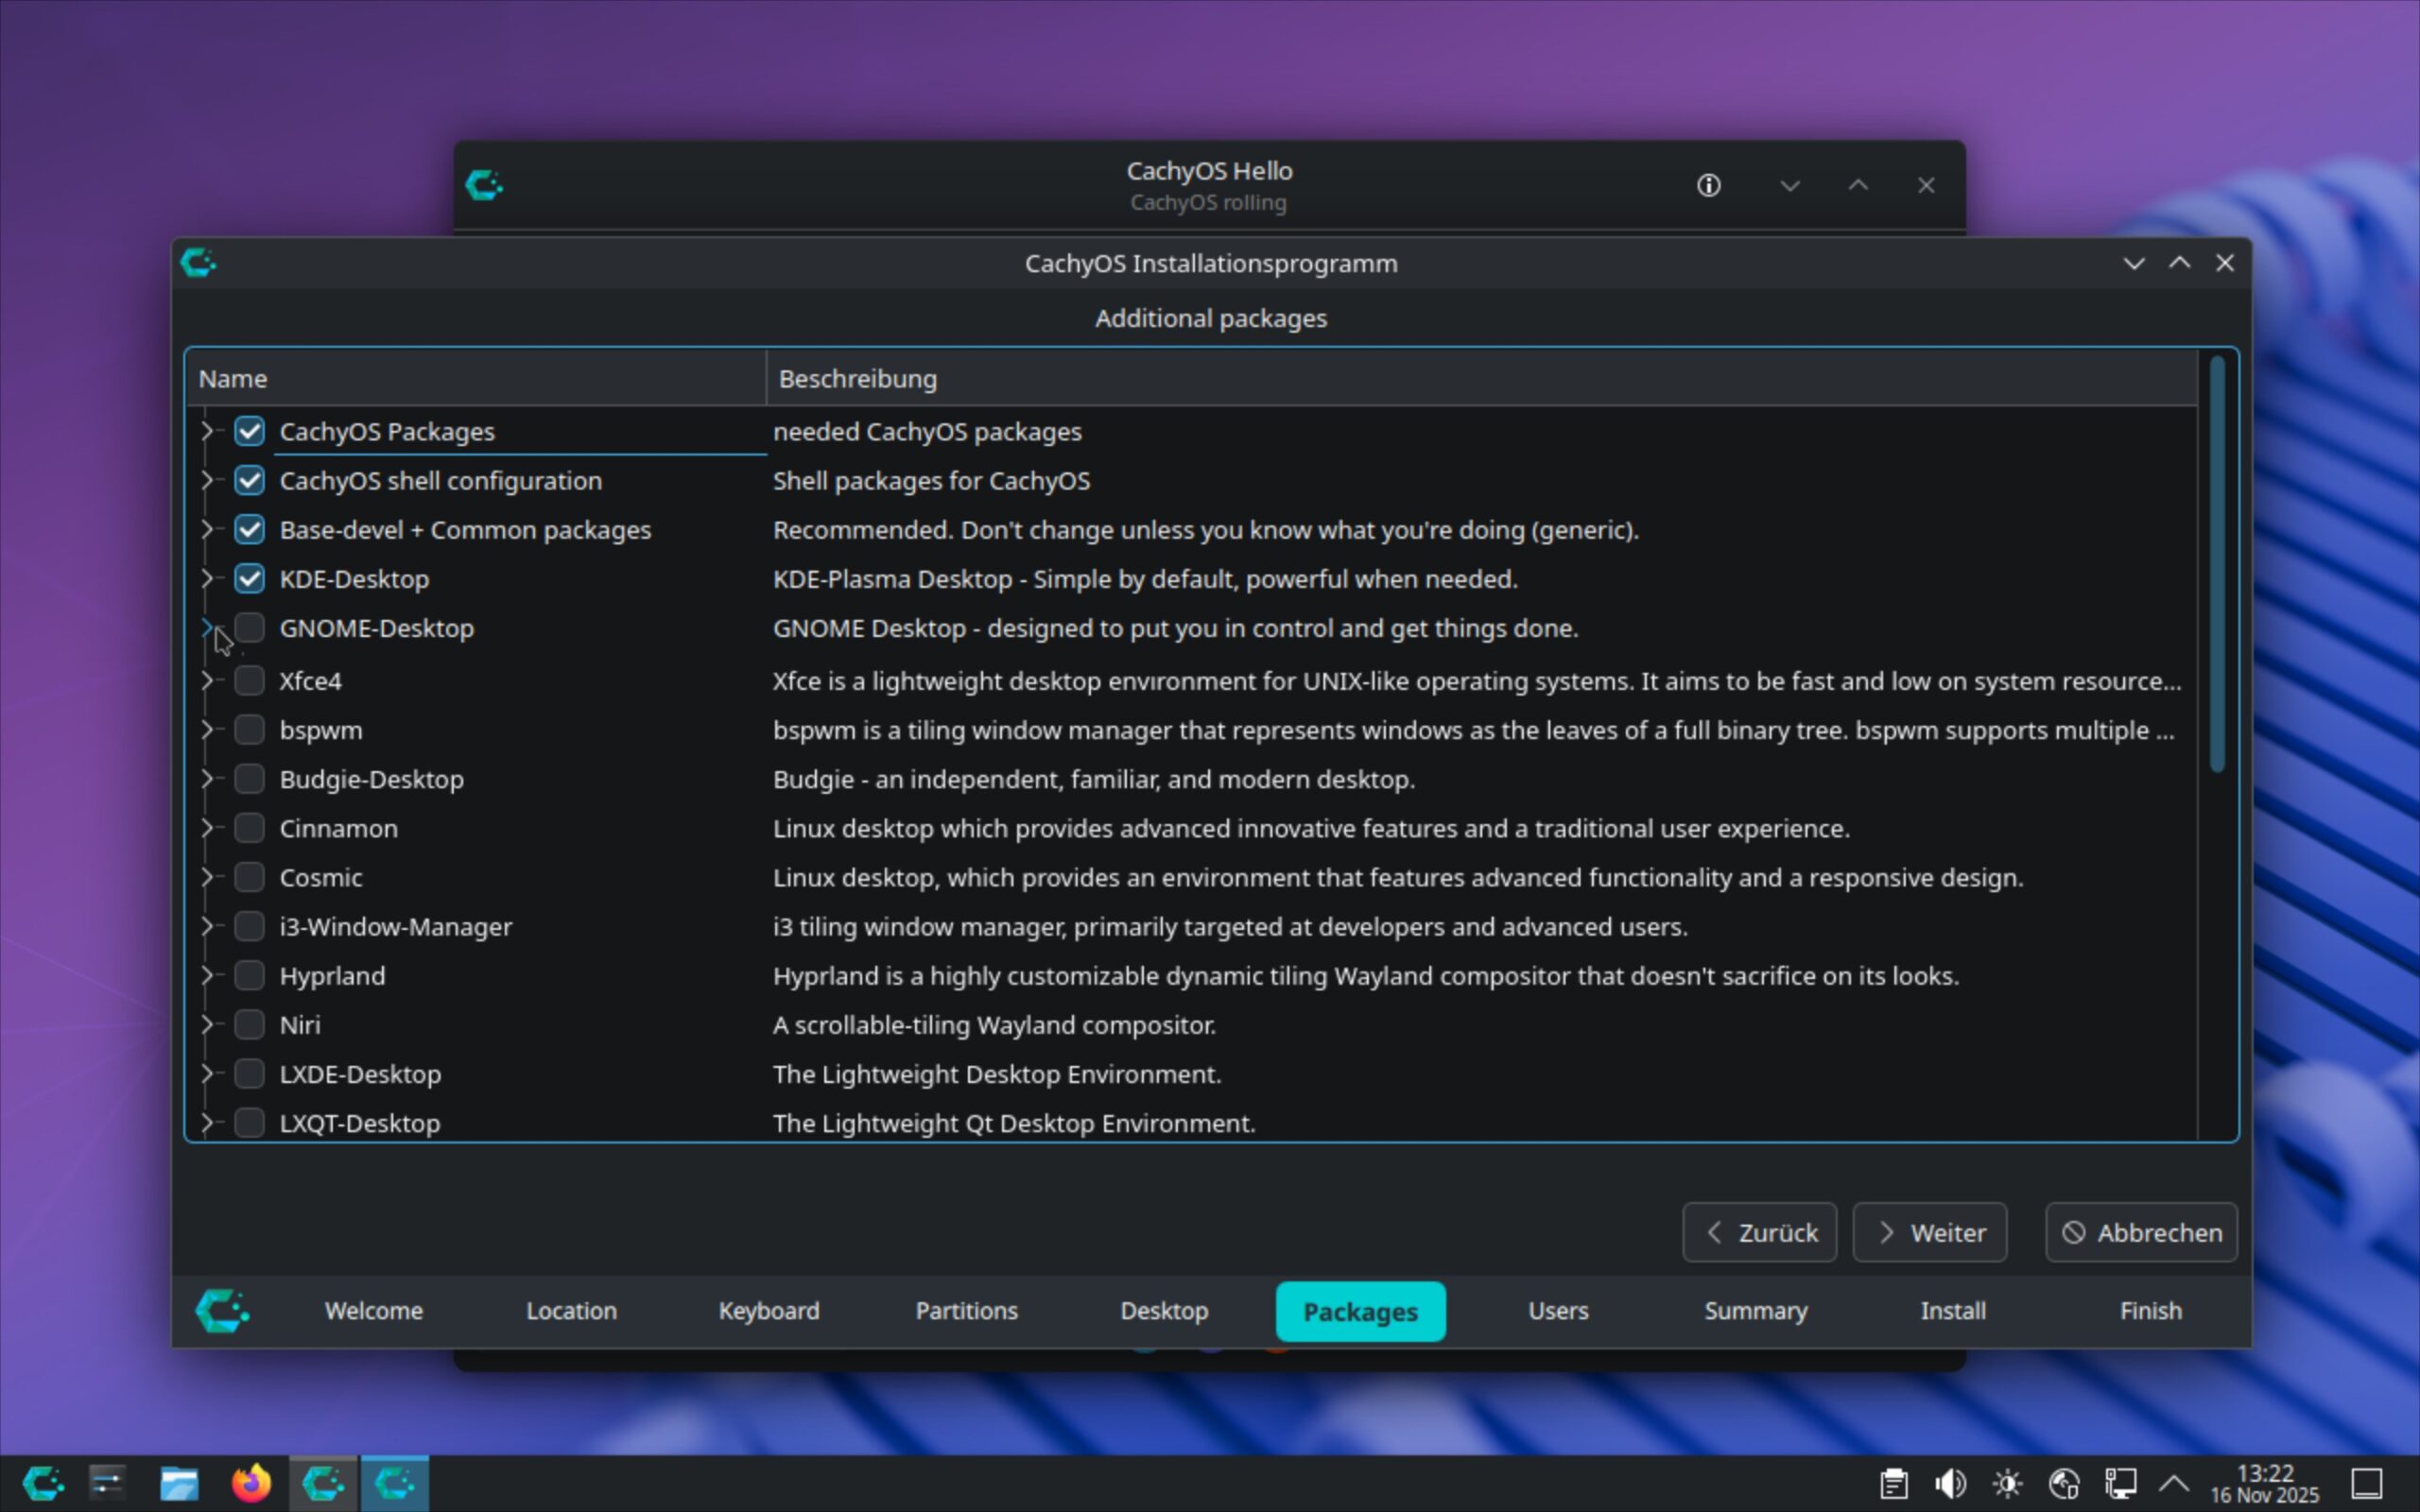Check the Hyprland package option
This screenshot has height=1512, width=2420.
(x=249, y=975)
